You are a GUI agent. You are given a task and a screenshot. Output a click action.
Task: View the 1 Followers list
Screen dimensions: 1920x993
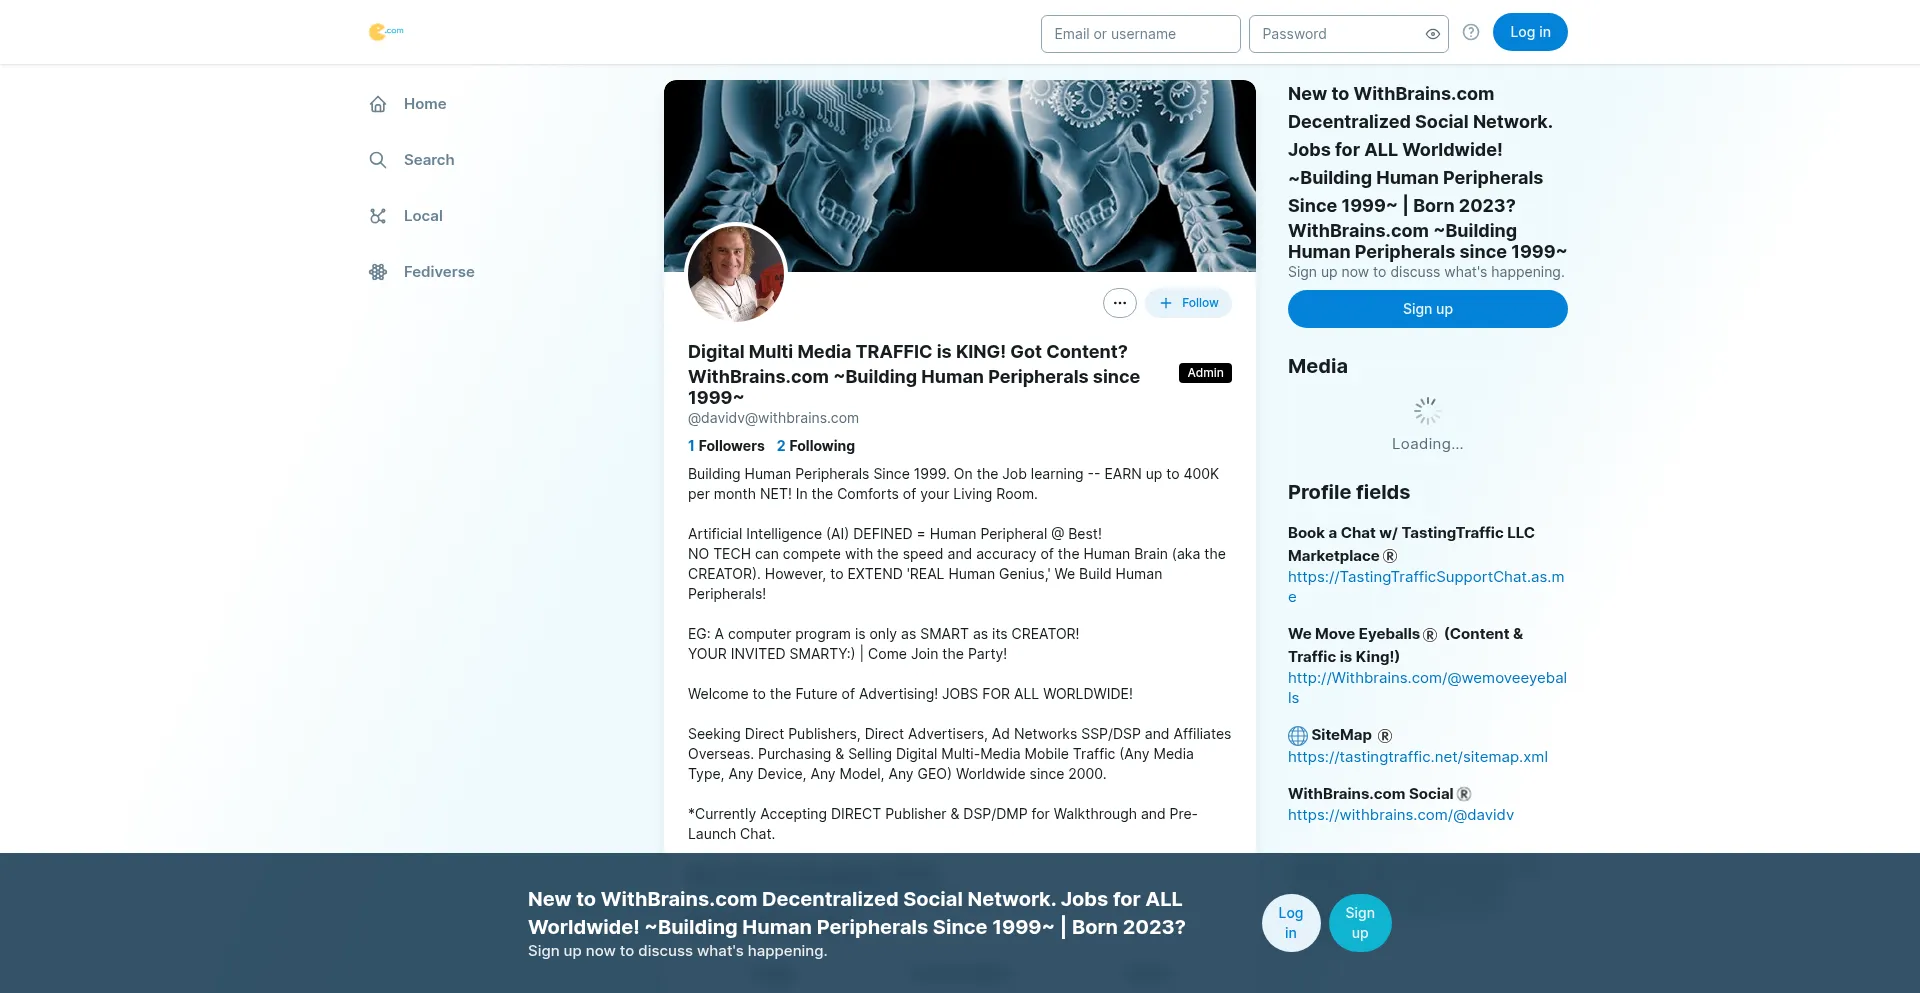click(x=726, y=446)
